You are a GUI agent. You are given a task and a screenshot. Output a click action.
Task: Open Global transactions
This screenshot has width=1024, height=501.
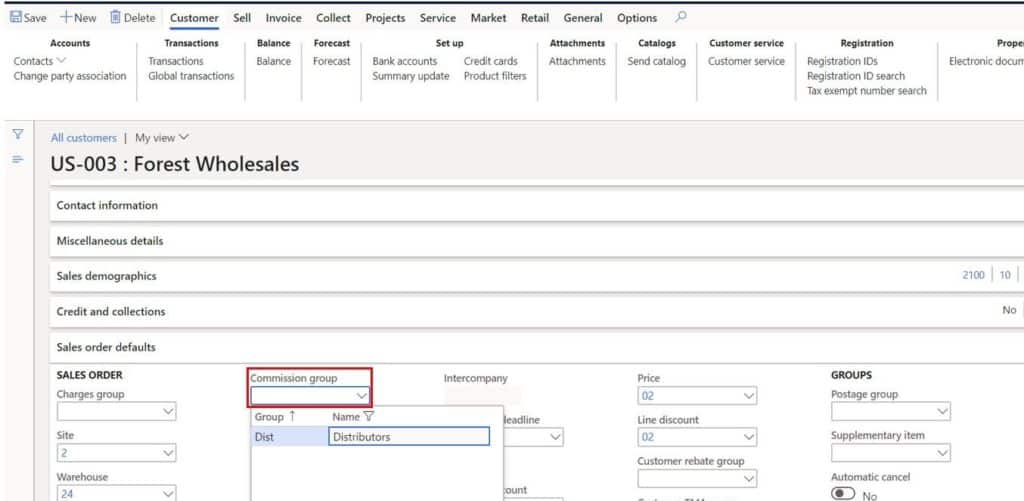[x=191, y=76]
